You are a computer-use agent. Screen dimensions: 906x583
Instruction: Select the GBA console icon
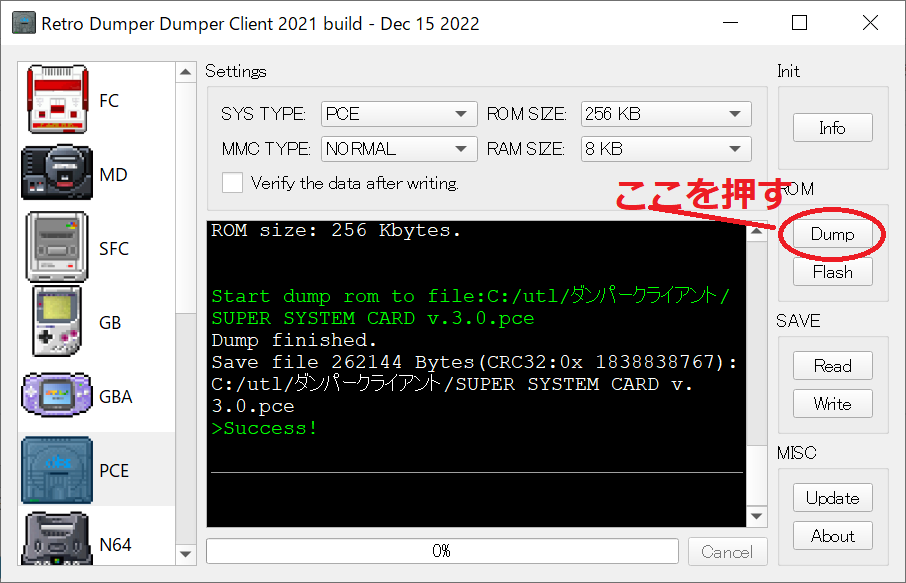click(x=57, y=395)
